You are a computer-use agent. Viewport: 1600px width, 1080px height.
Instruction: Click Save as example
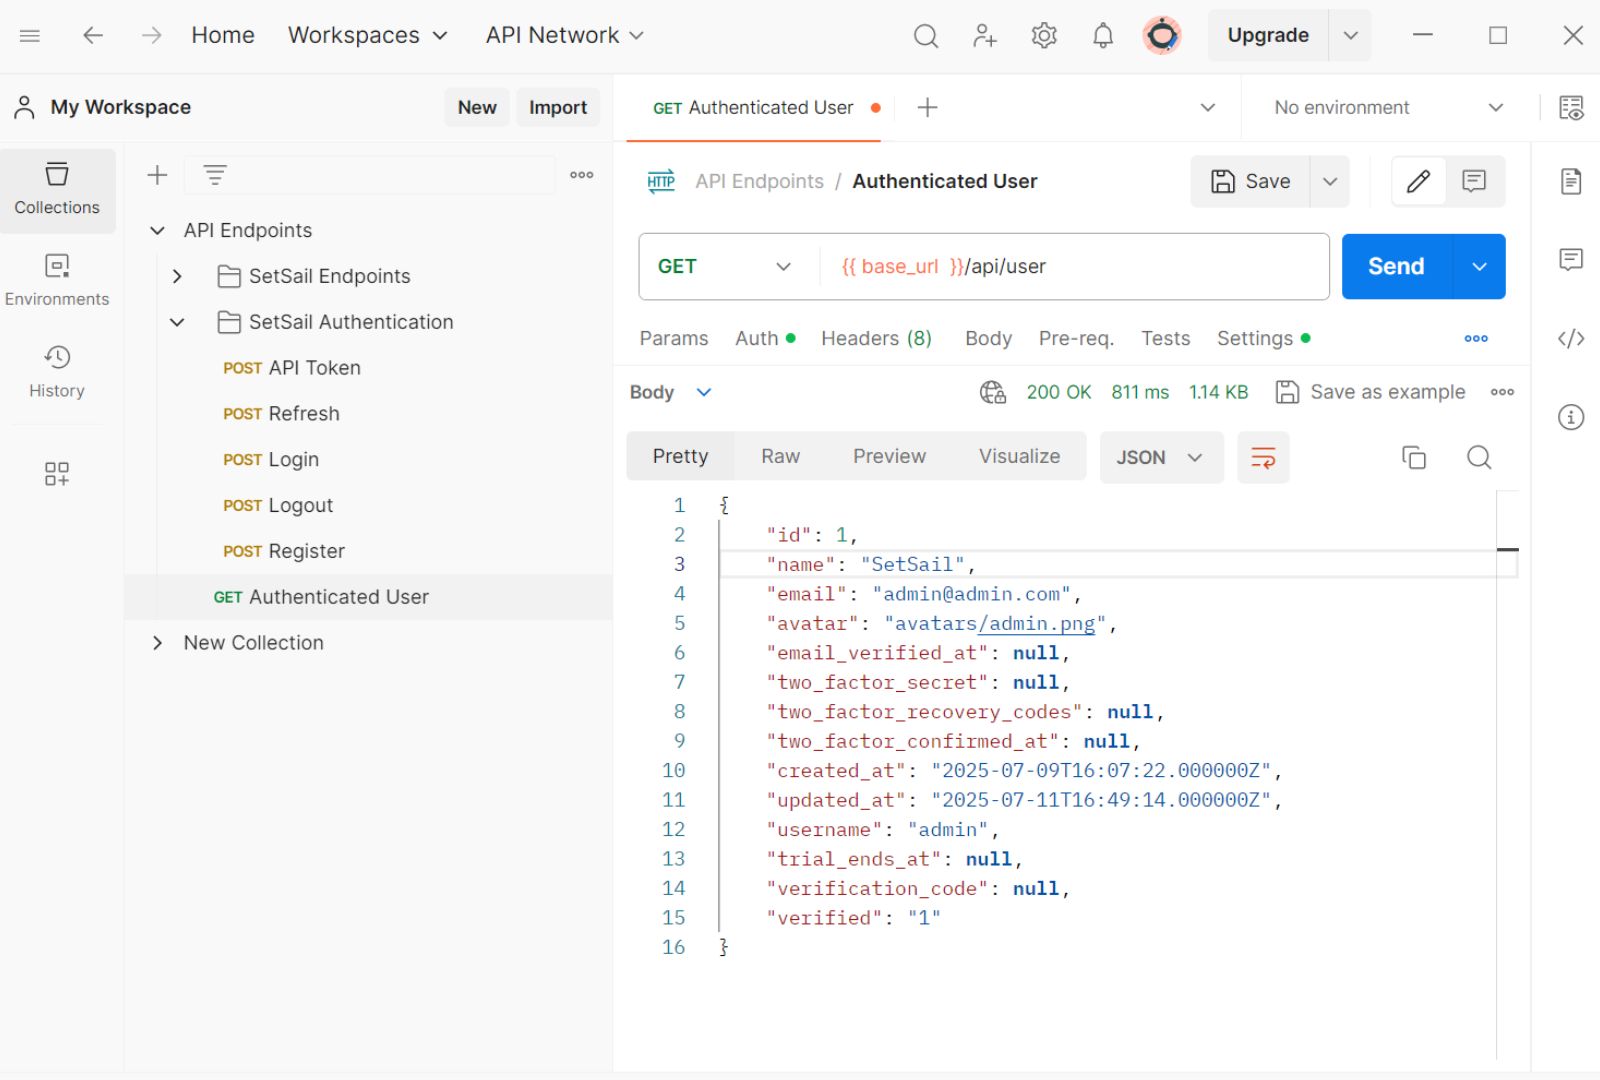click(1370, 392)
